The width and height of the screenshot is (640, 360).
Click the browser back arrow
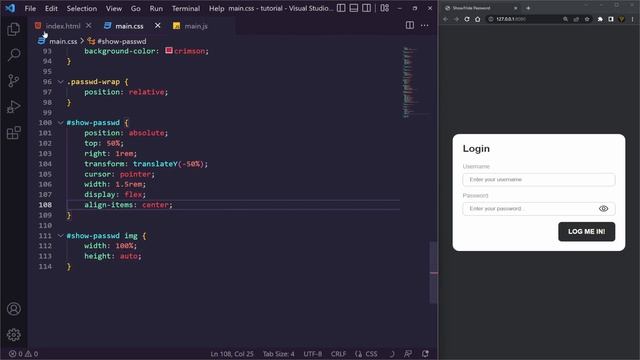[445, 19]
